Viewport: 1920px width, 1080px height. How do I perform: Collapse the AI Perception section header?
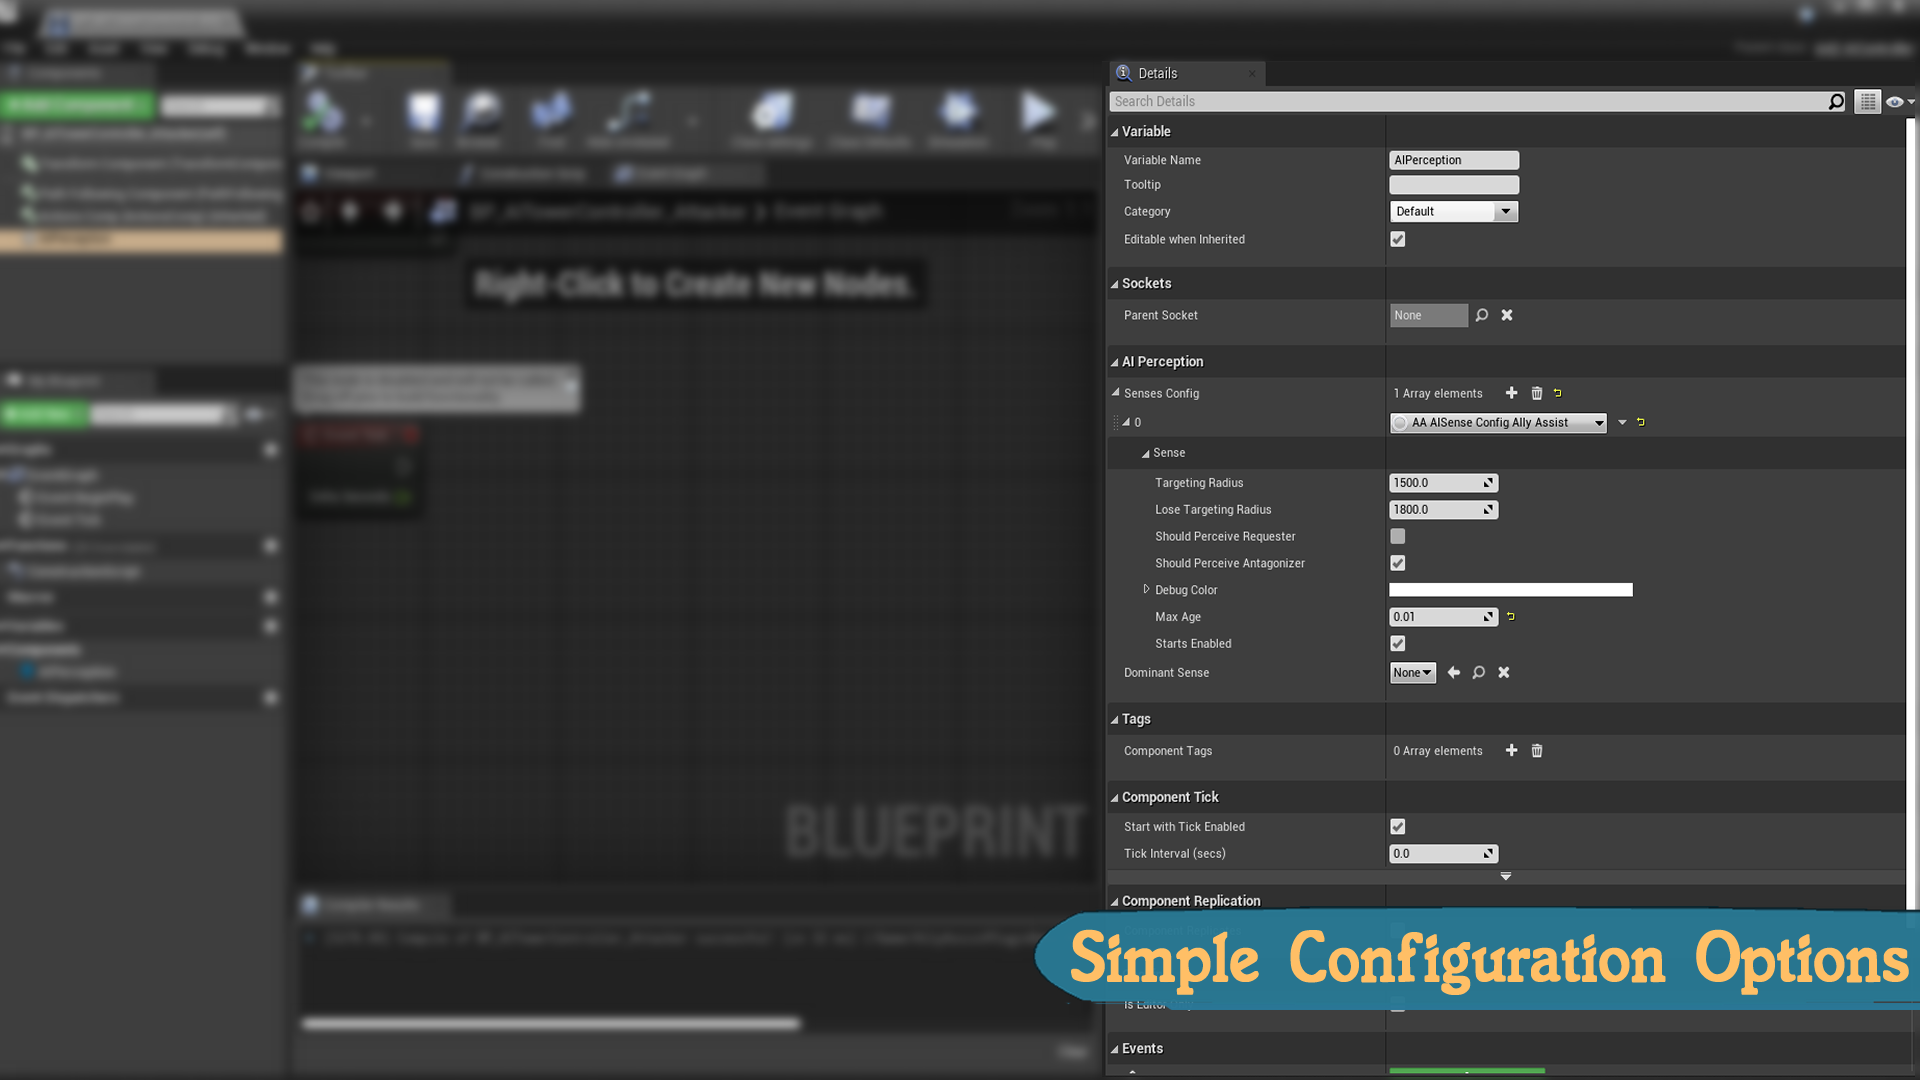pyautogui.click(x=1162, y=362)
